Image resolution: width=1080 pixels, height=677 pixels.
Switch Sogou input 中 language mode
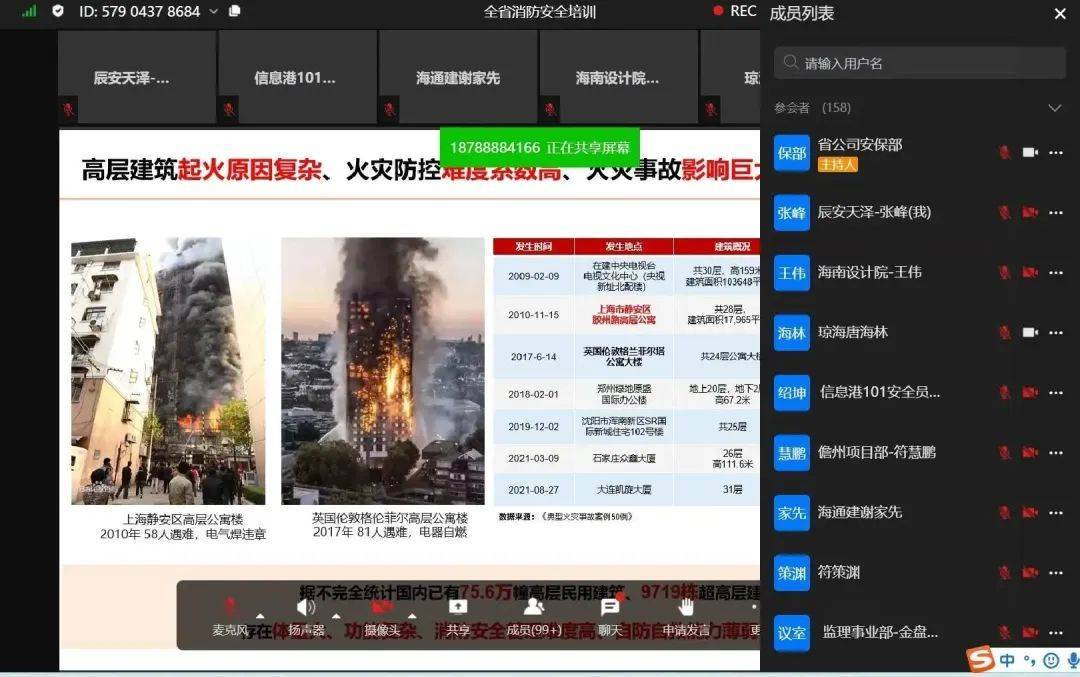(x=1007, y=660)
